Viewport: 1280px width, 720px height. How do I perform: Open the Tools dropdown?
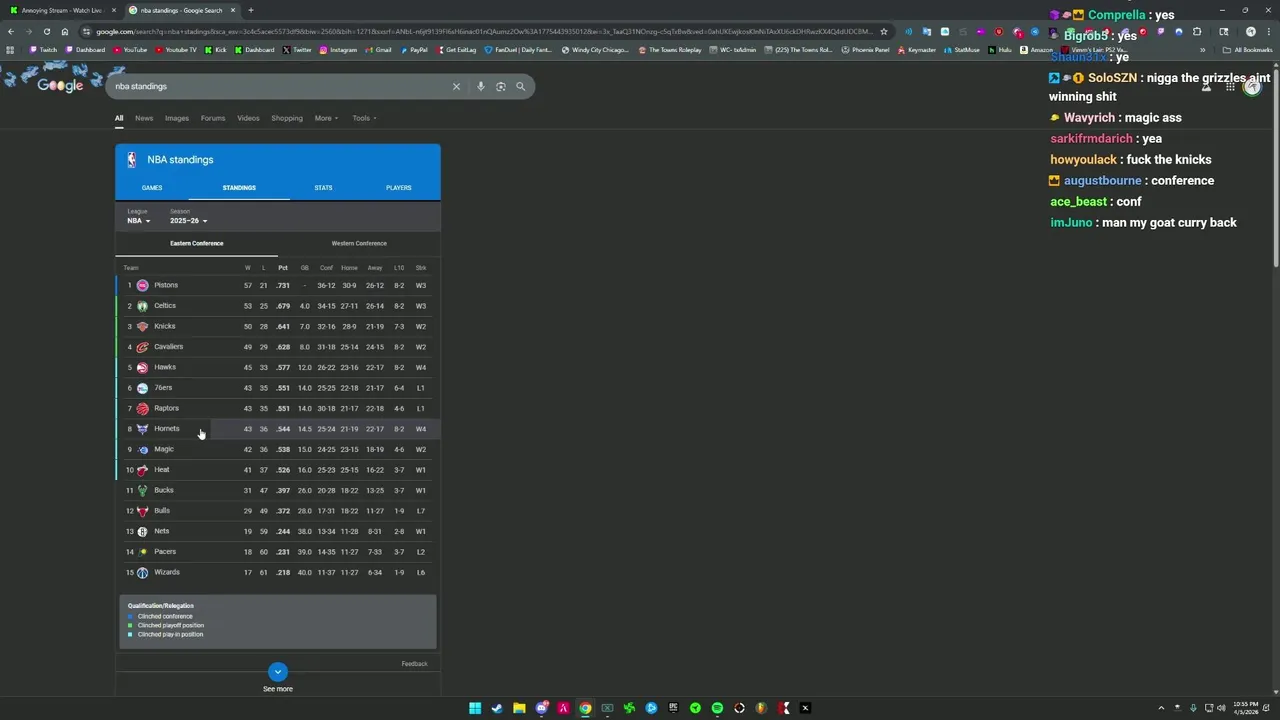click(364, 118)
